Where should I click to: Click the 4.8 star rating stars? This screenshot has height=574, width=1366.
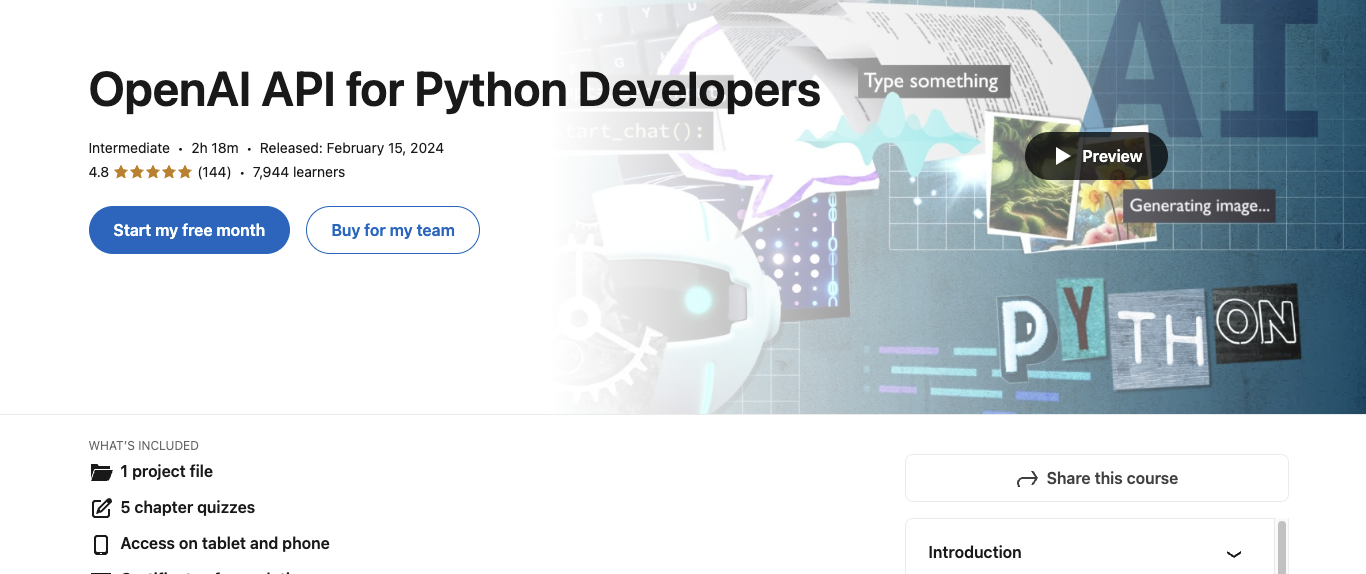click(153, 172)
